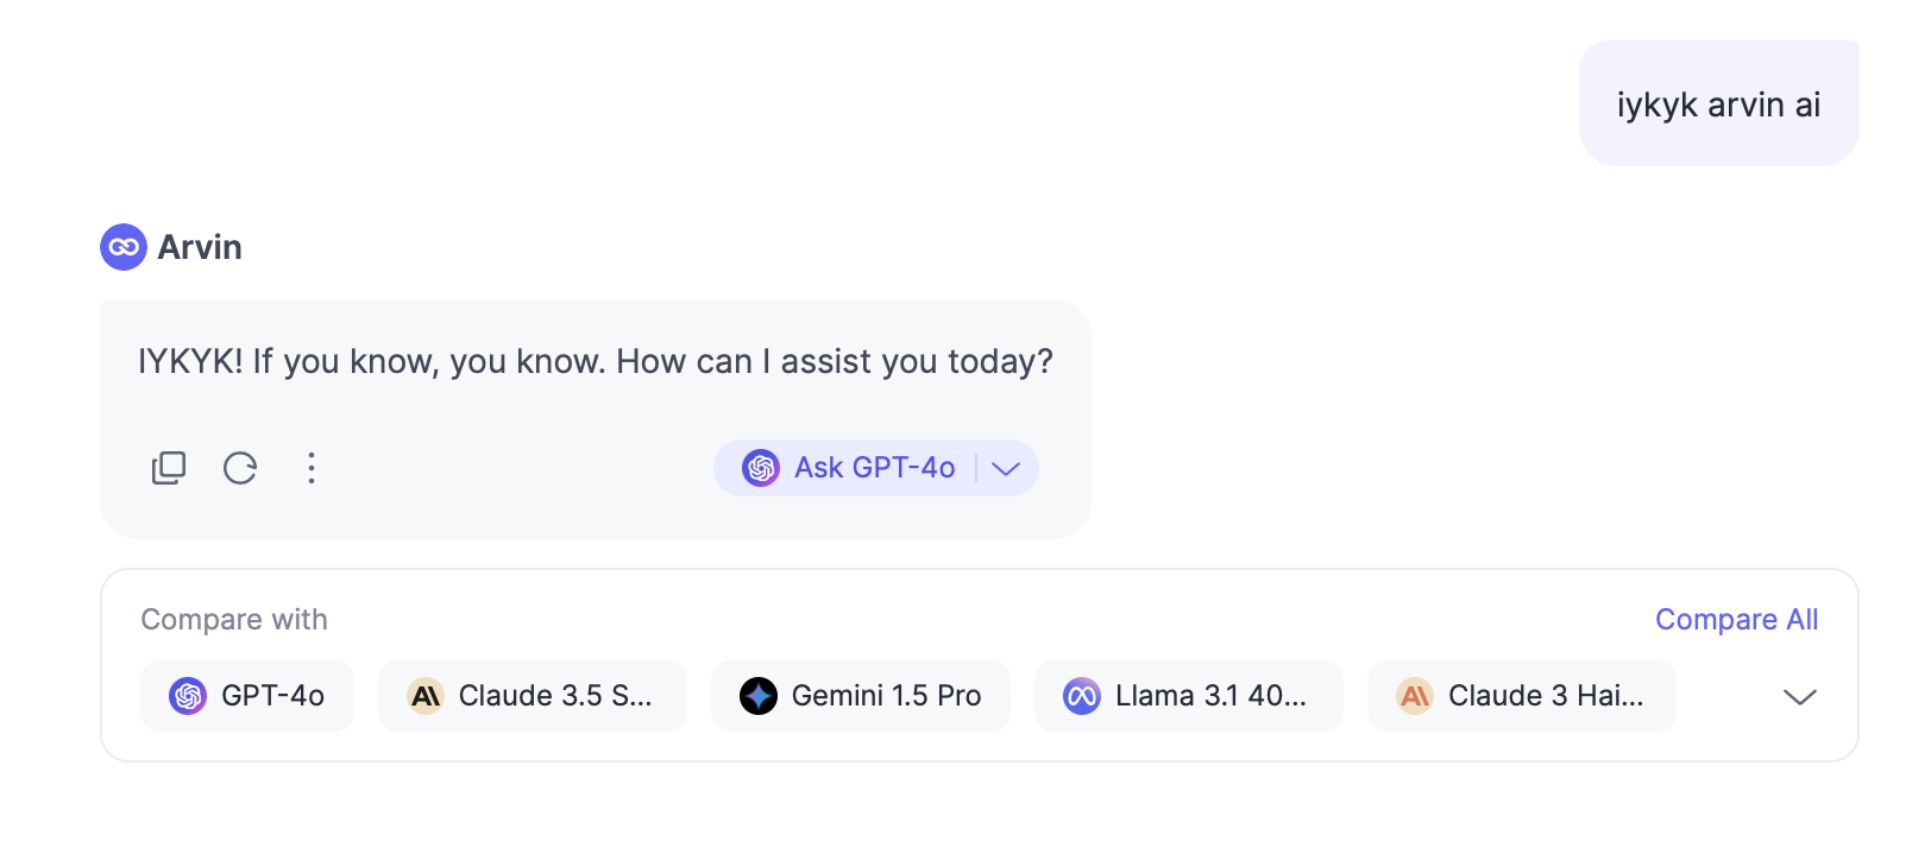Viewport: 1920px width, 848px height.
Task: Click the OpenAI logo inside Ask GPT-4o
Action: pos(761,467)
